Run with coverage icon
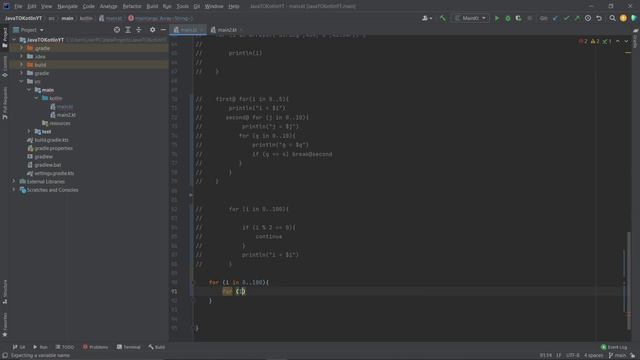Screen dimensions: 640x360 click(x=518, y=18)
